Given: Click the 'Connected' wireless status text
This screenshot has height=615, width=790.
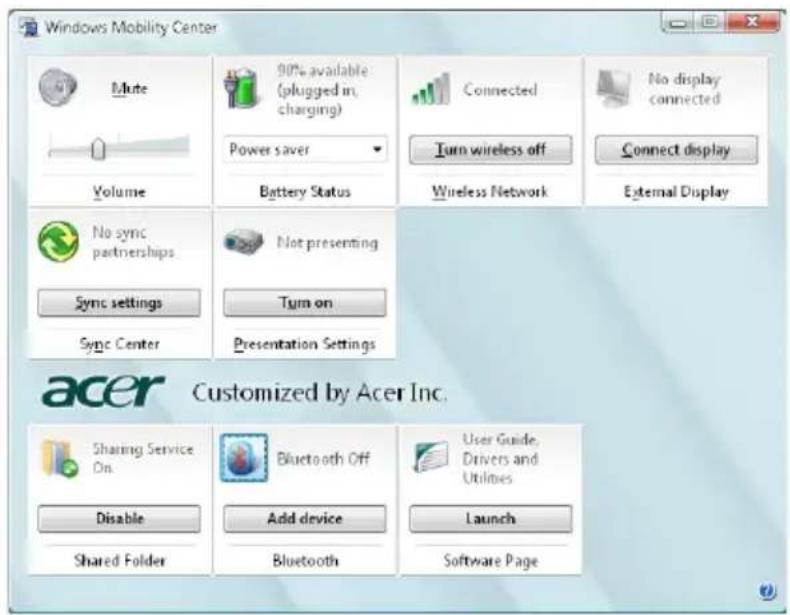Looking at the screenshot, I should point(500,90).
